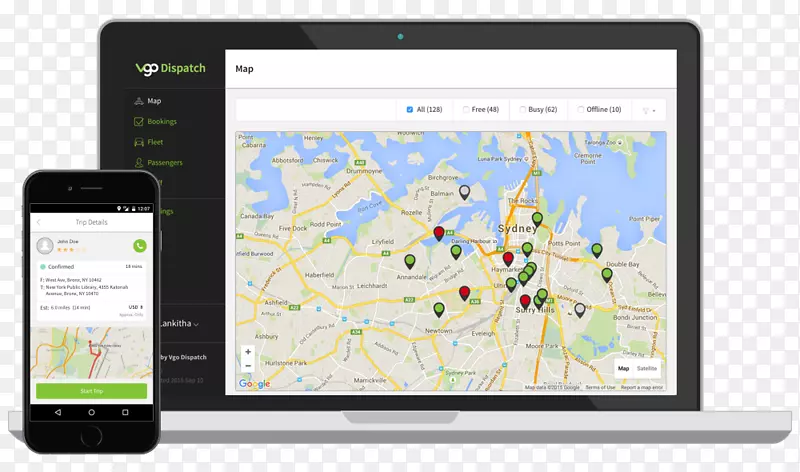Enable the Free (48) filter
This screenshot has width=800, height=472.
click(x=466, y=109)
